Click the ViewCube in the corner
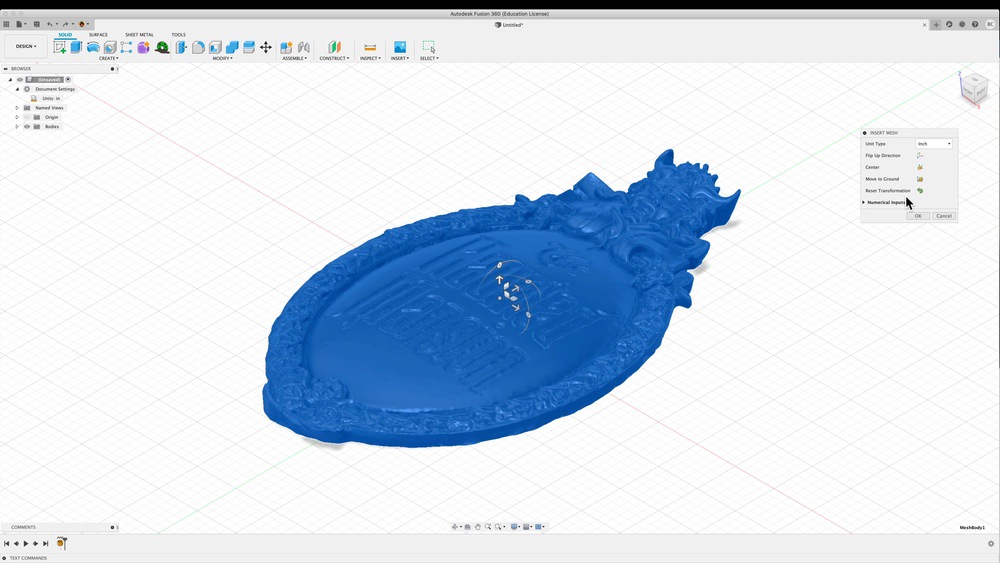 (x=974, y=89)
